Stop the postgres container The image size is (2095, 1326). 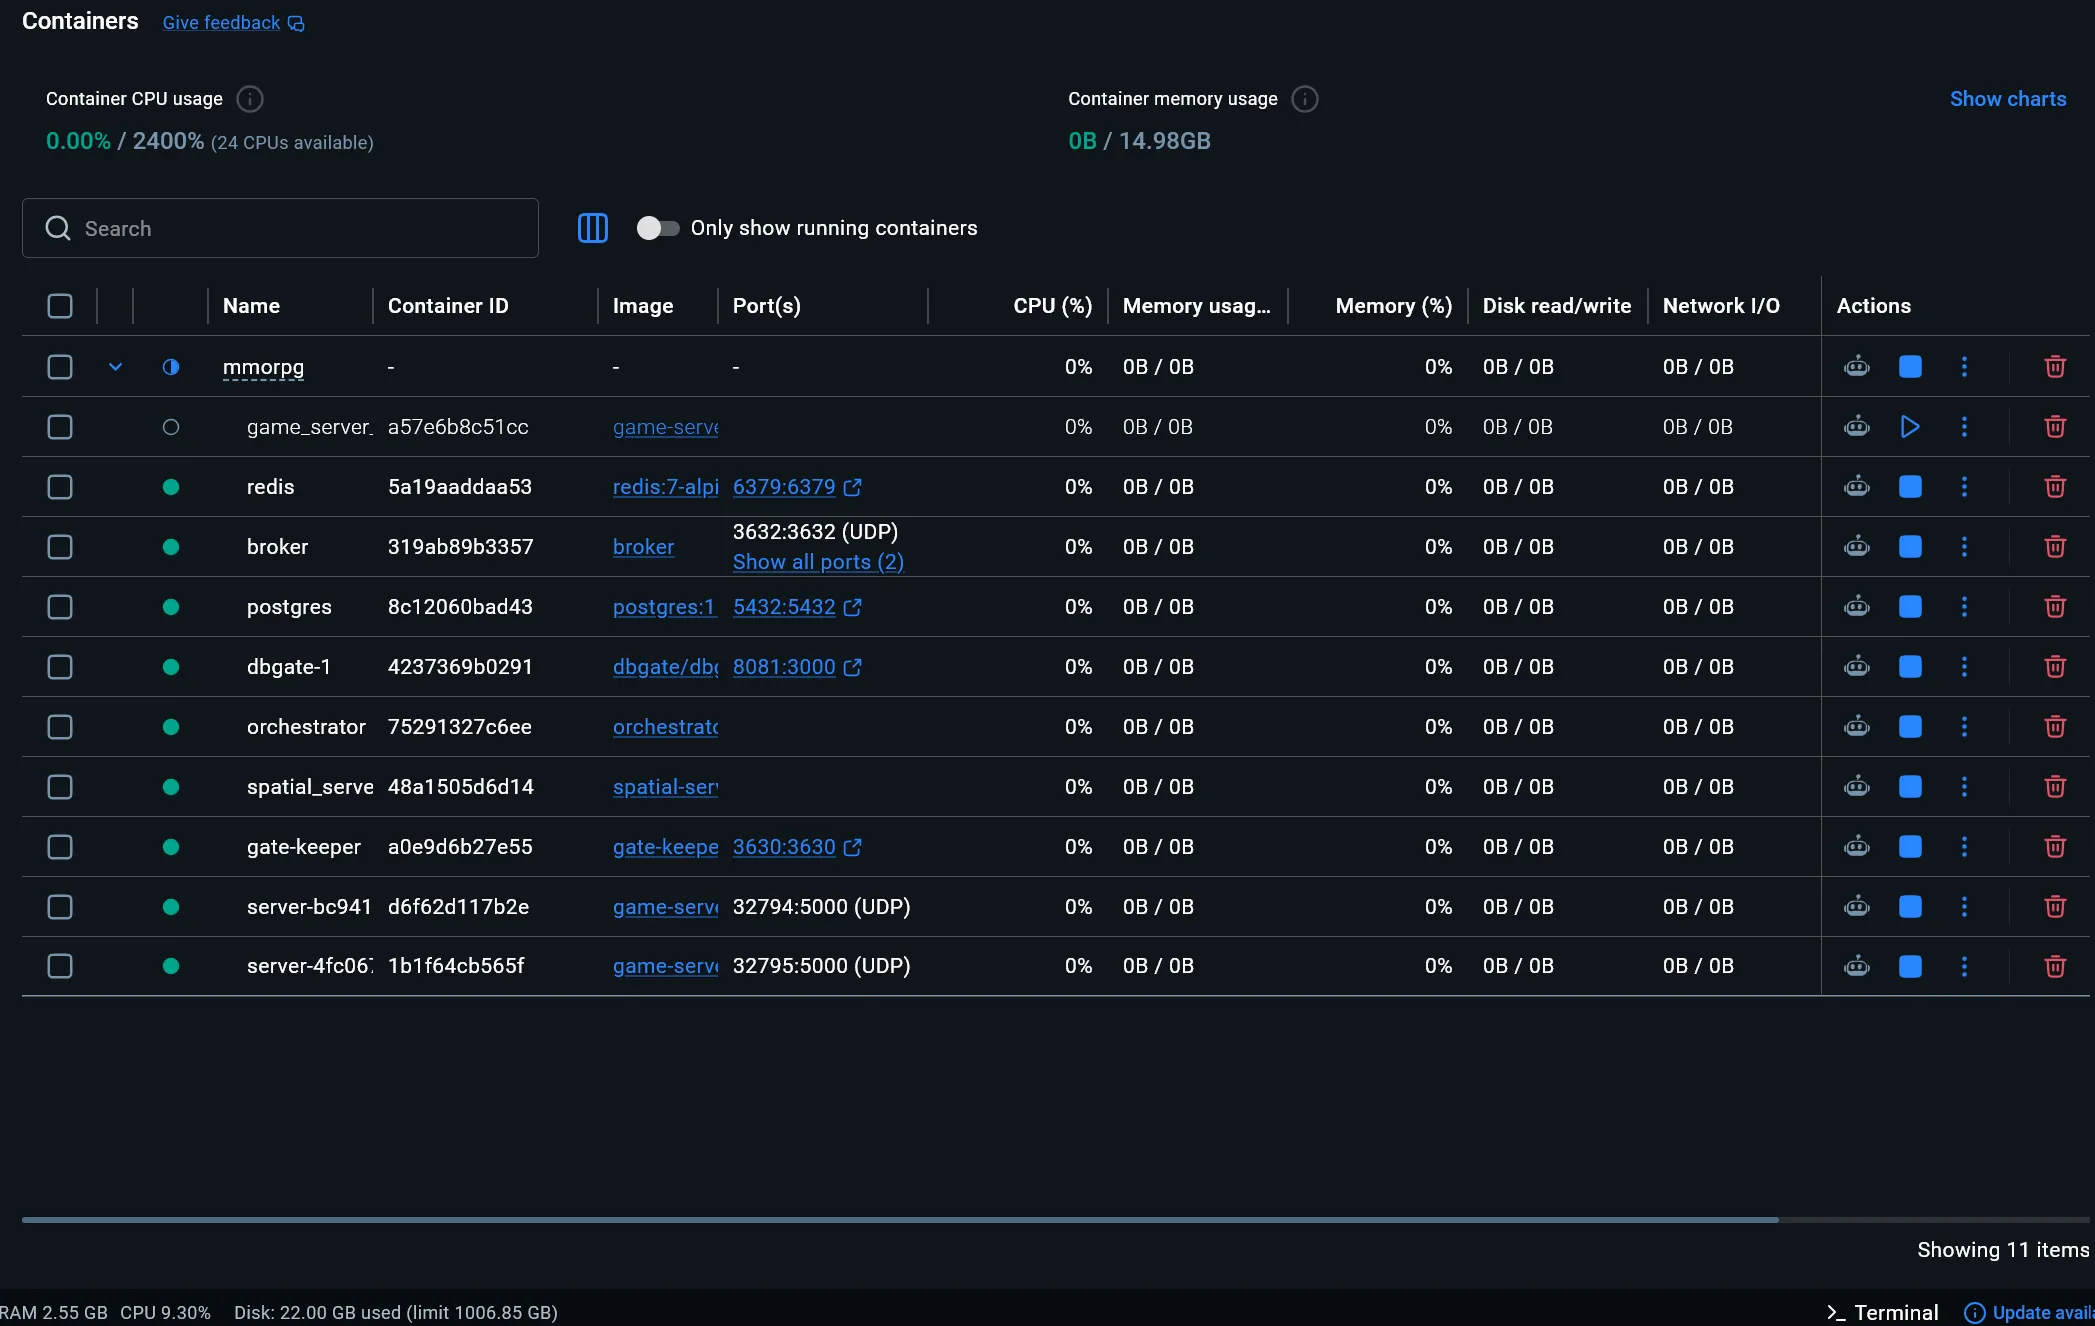click(1910, 607)
